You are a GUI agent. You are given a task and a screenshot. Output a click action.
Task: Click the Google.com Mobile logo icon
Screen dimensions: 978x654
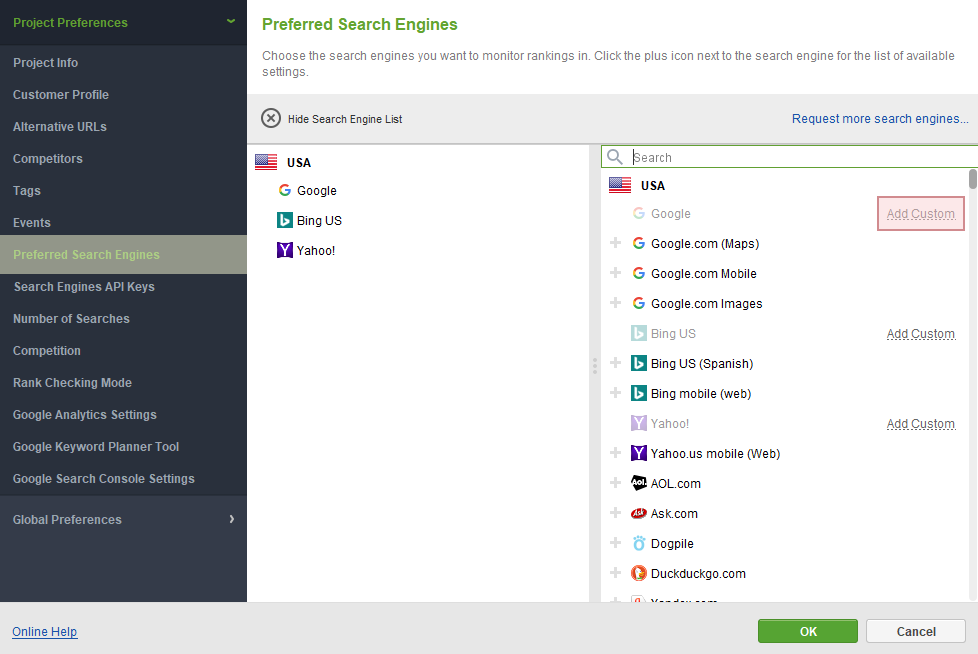(x=639, y=273)
